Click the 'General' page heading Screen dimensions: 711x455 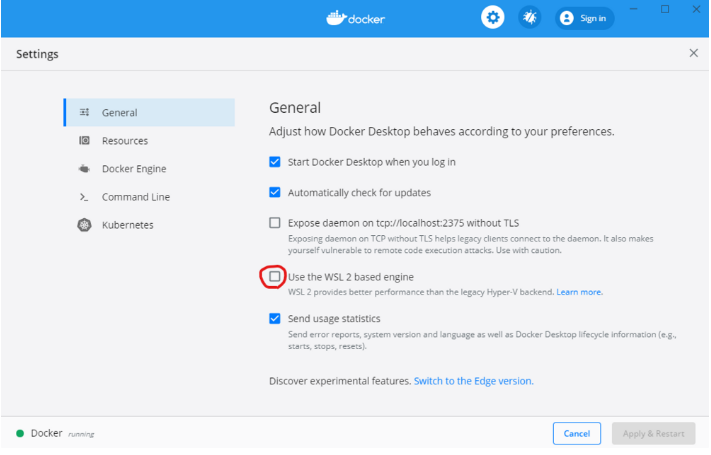pos(295,108)
